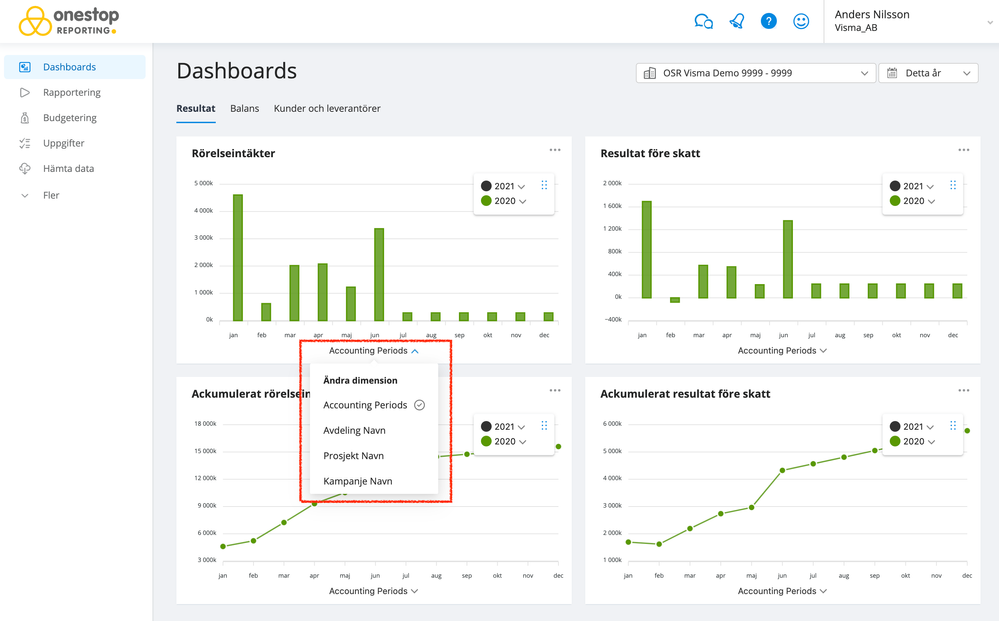Click Rörelseintäkter legend drag handle
The height and width of the screenshot is (621, 999).
click(544, 185)
